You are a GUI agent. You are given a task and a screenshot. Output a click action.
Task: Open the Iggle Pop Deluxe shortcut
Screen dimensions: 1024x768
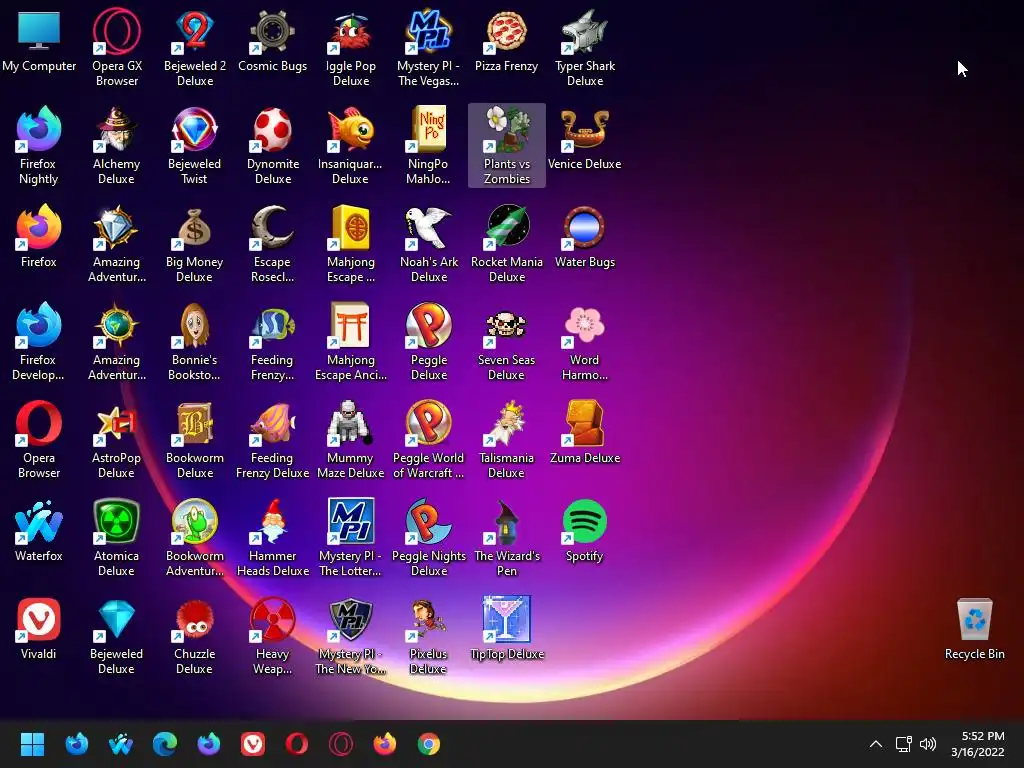351,47
